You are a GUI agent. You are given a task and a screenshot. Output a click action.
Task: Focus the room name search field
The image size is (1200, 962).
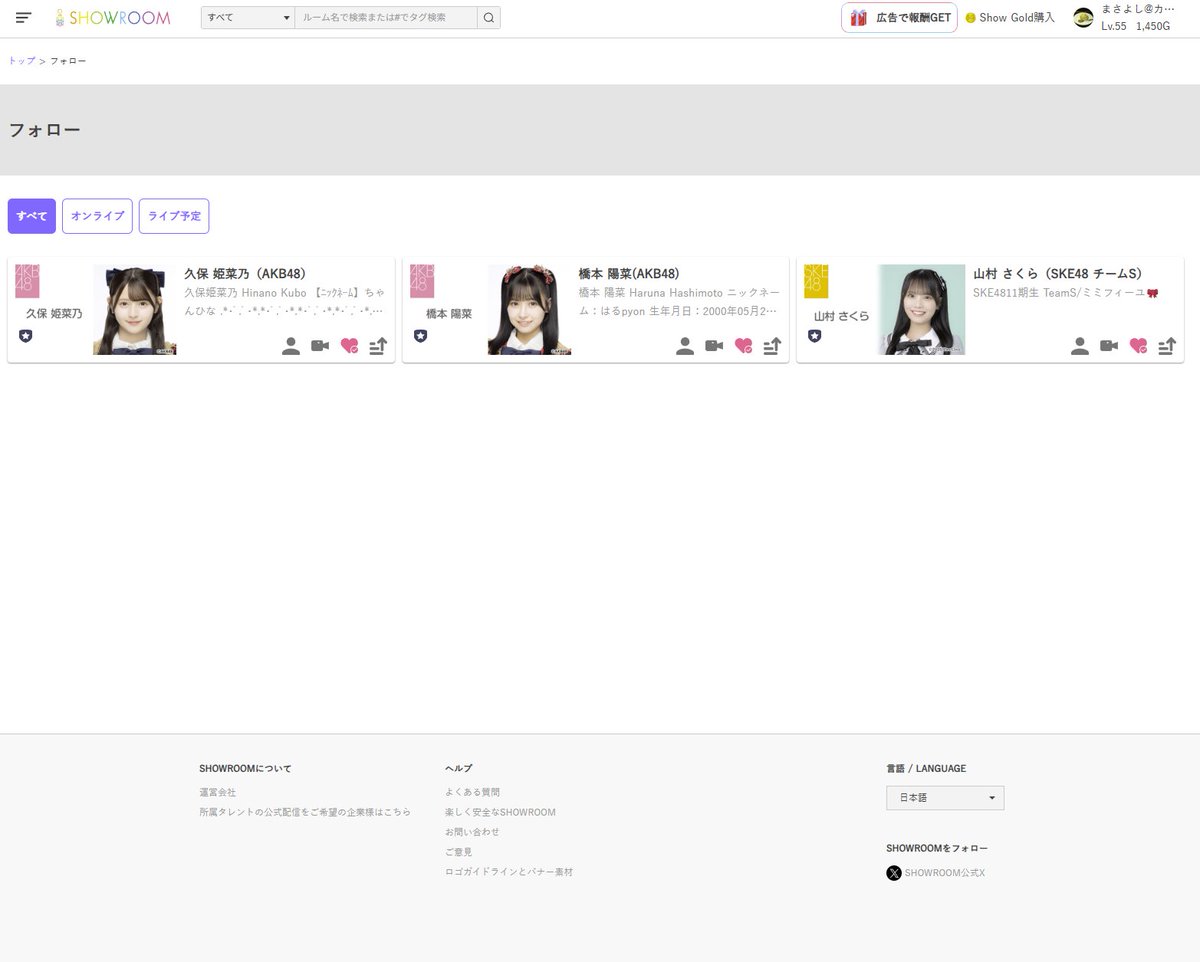(x=386, y=18)
